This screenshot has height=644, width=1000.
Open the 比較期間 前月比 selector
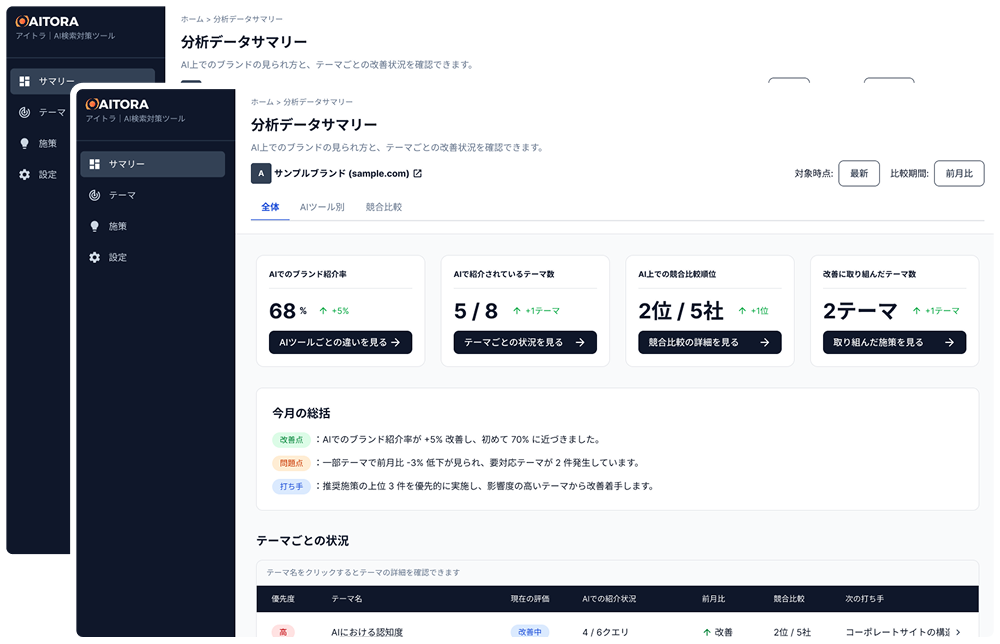click(959, 173)
